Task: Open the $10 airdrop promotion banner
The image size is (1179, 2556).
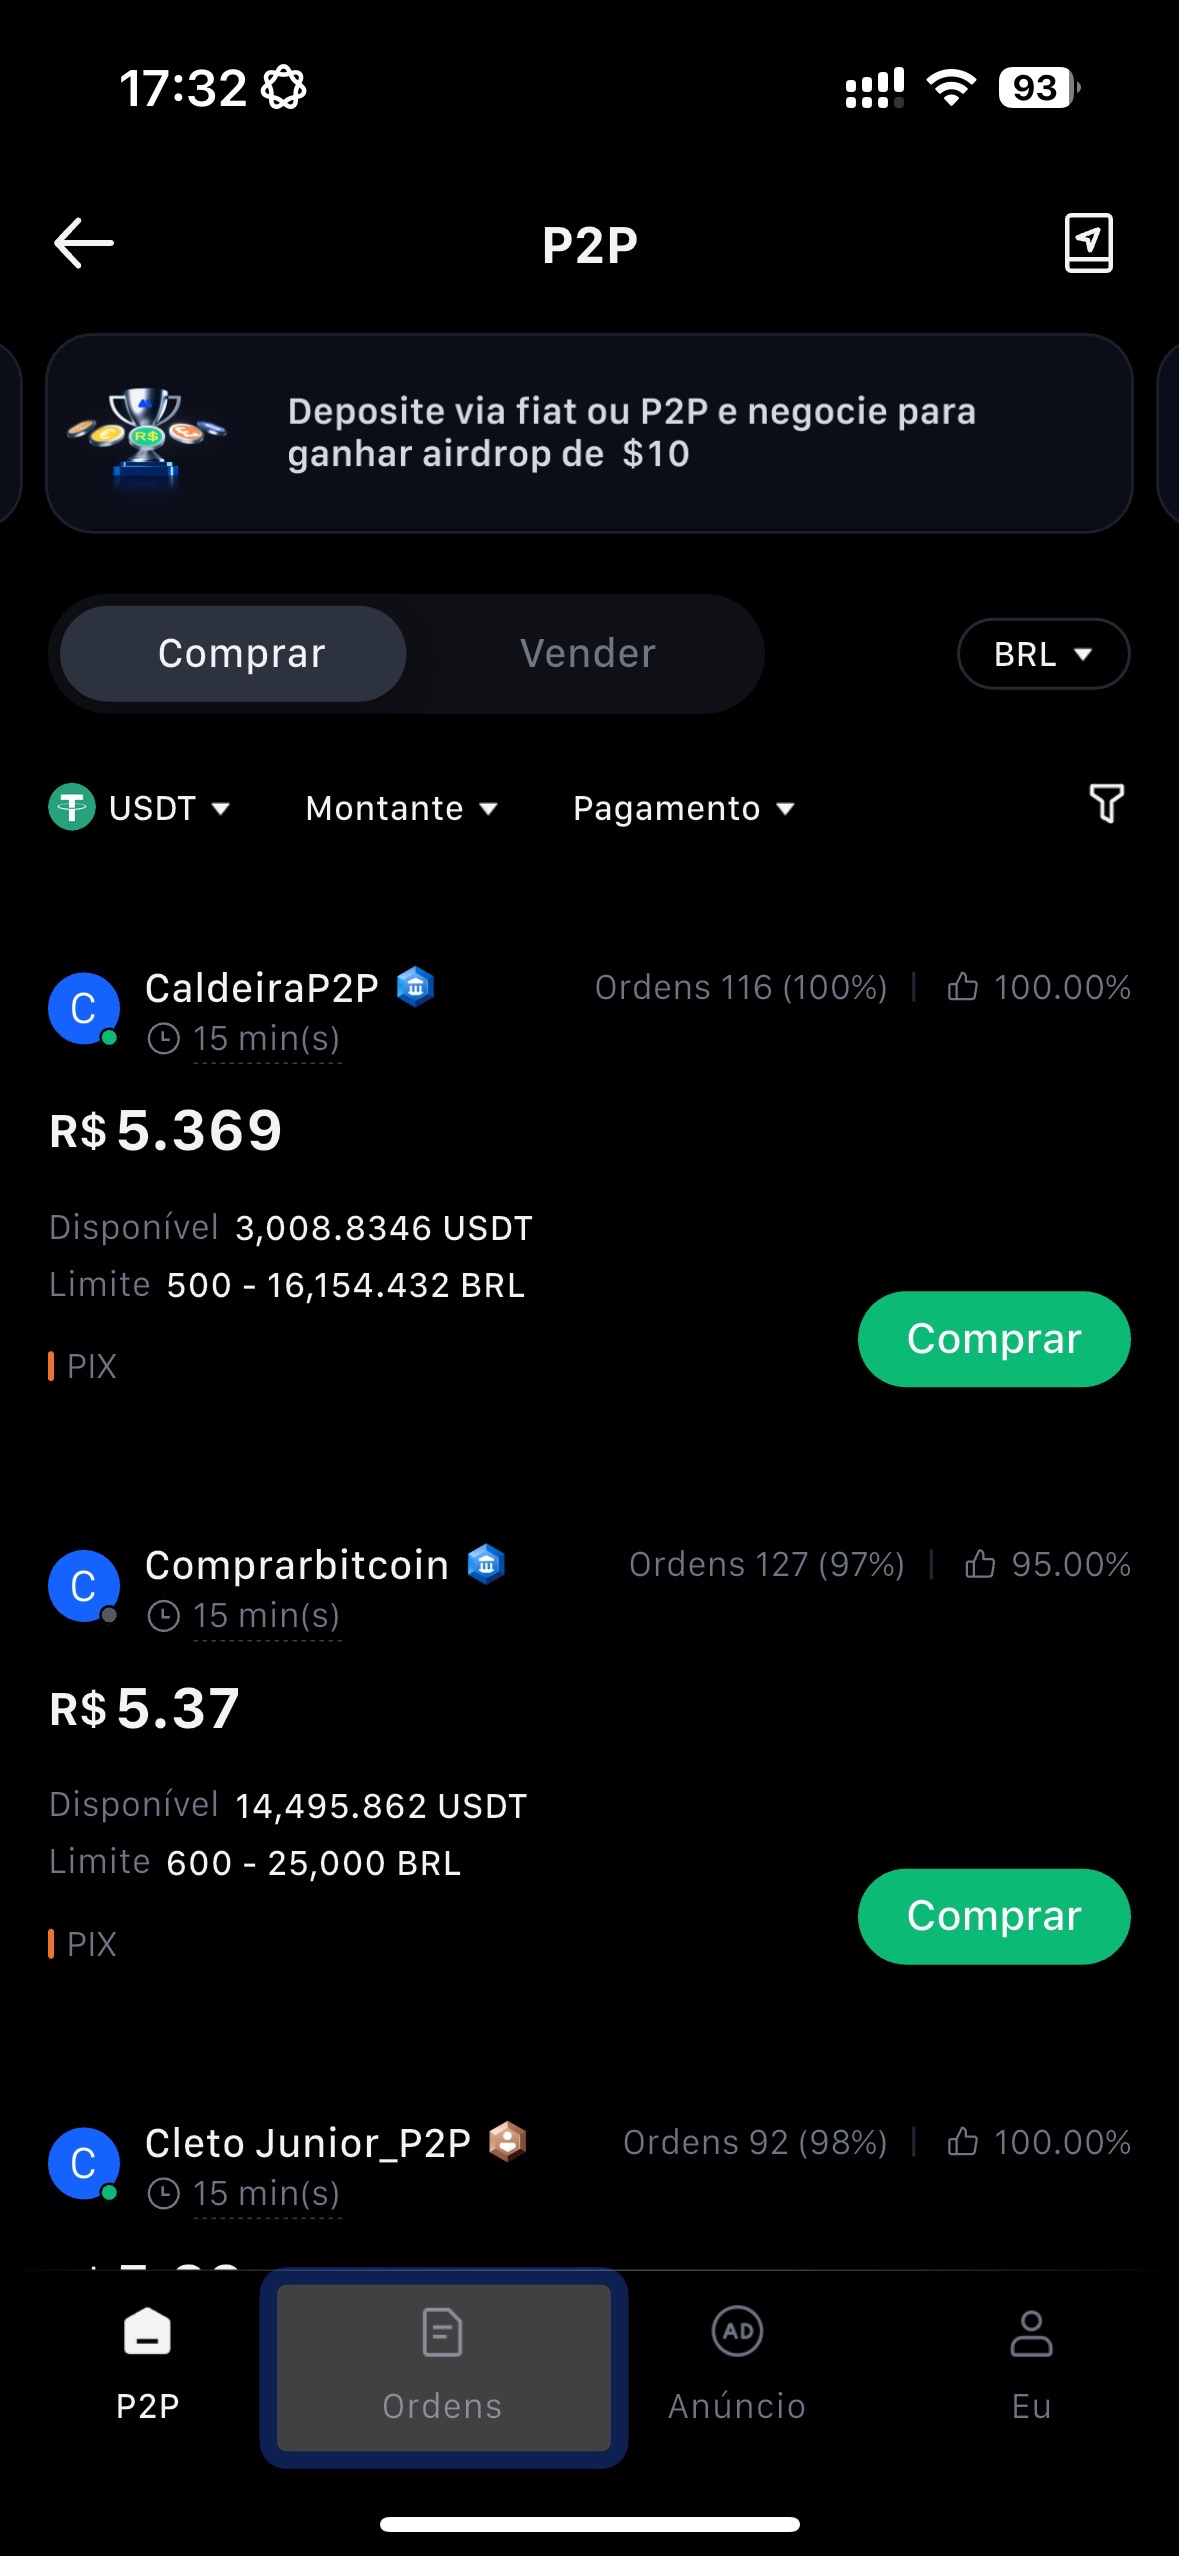Action: tap(589, 433)
